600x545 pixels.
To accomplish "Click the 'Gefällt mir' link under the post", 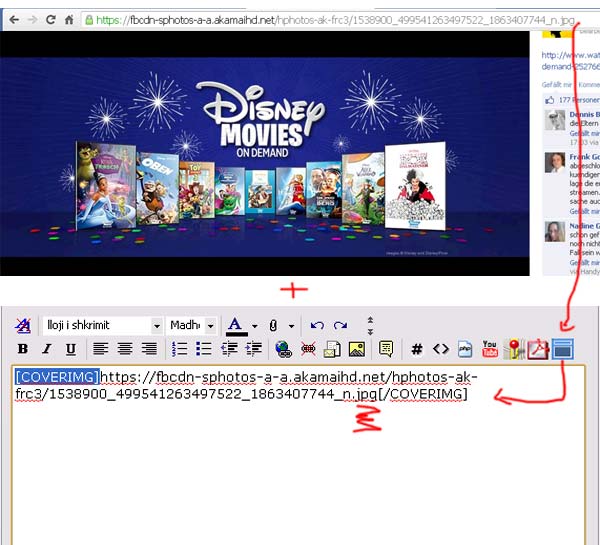I will [x=557, y=85].
